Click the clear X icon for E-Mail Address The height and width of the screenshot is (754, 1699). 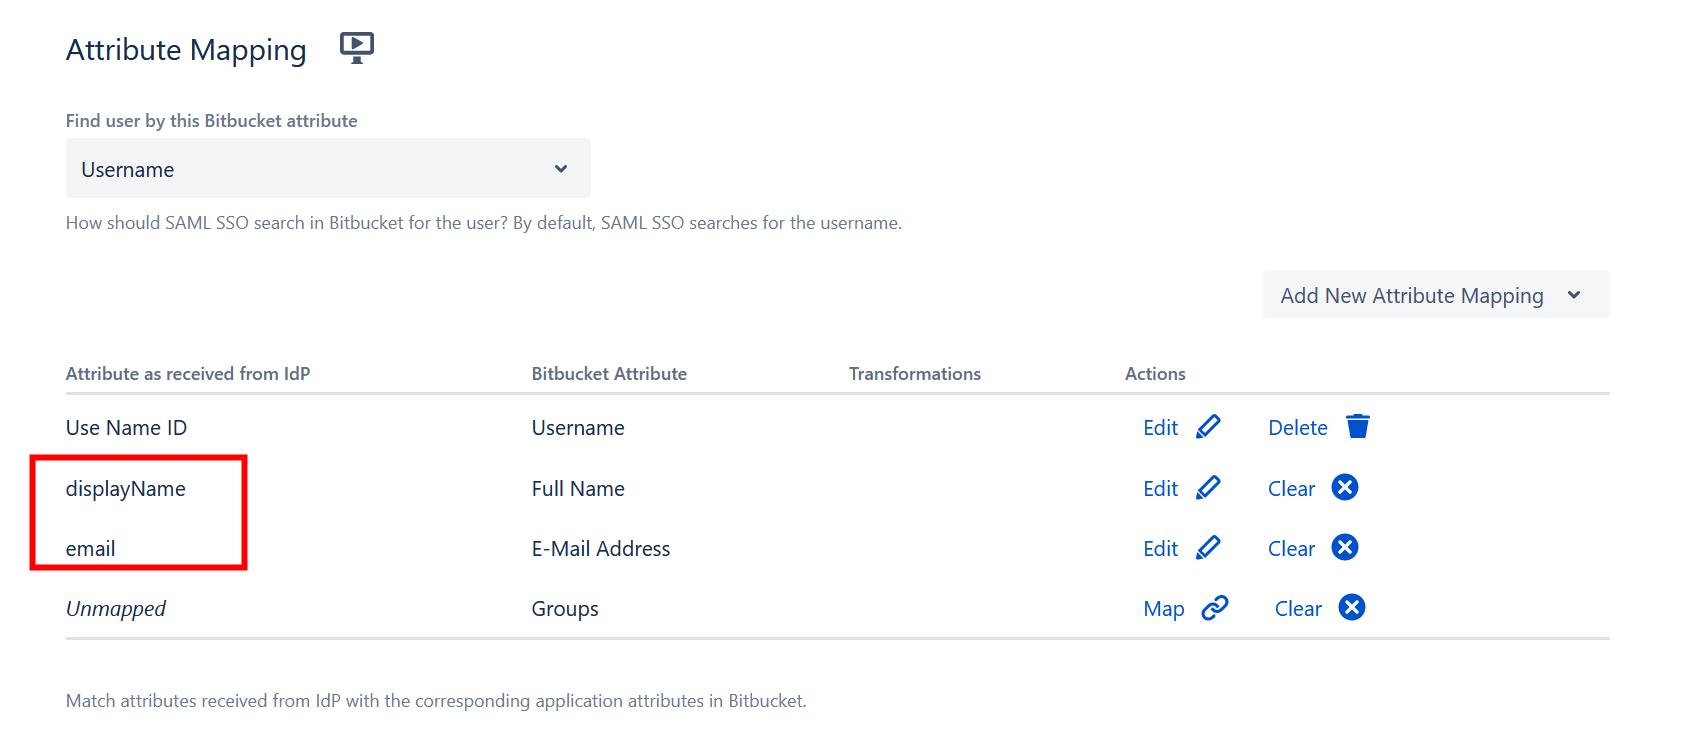point(1345,548)
